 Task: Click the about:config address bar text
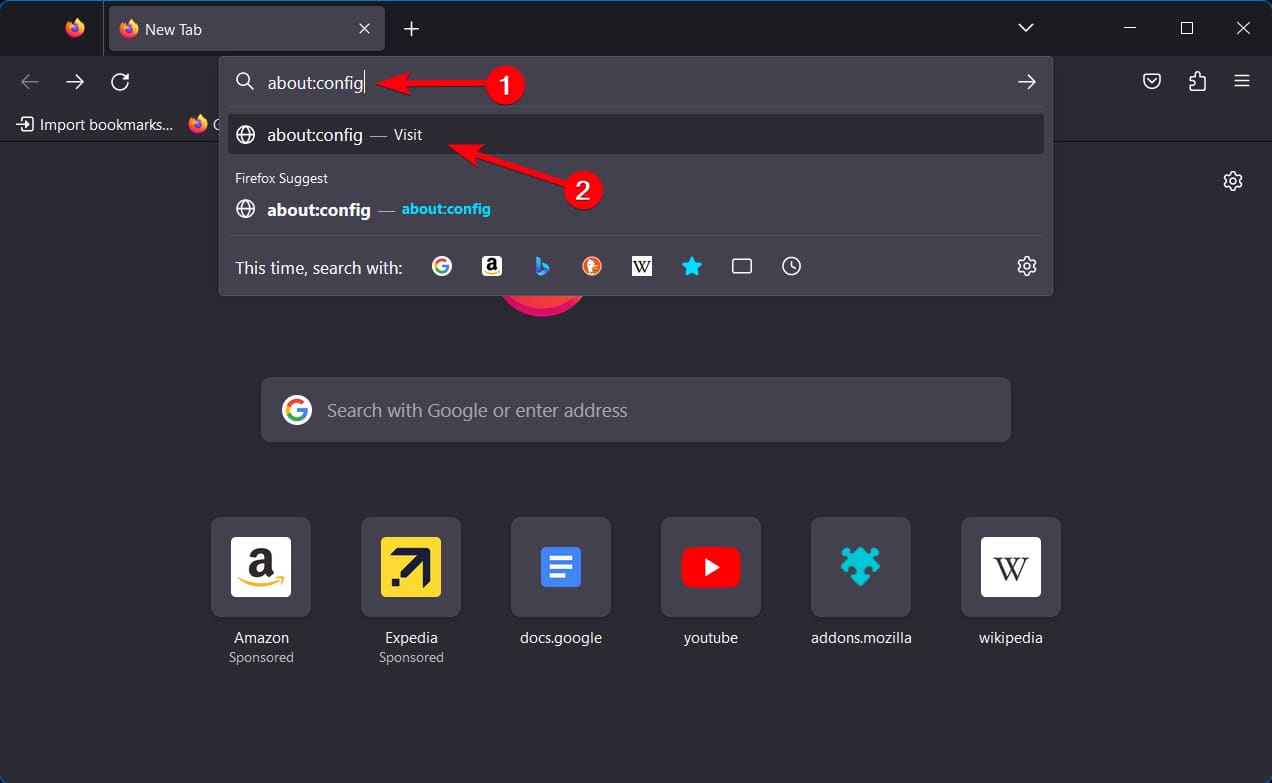click(x=315, y=83)
